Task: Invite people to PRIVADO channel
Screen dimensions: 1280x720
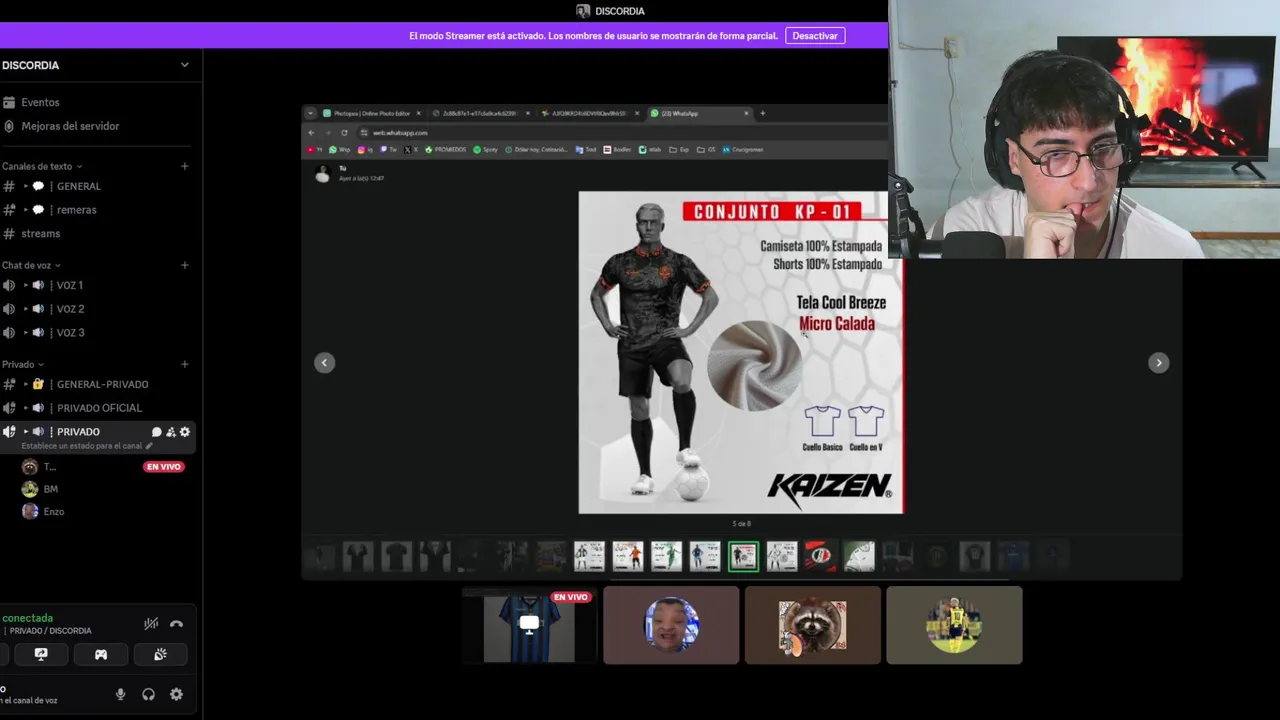Action: tap(170, 432)
